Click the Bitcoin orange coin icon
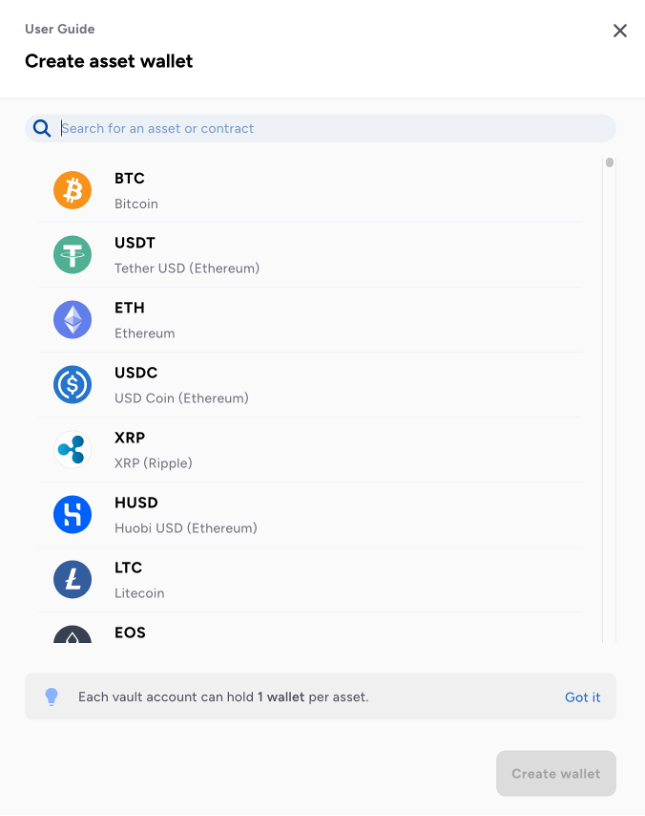 (72, 190)
